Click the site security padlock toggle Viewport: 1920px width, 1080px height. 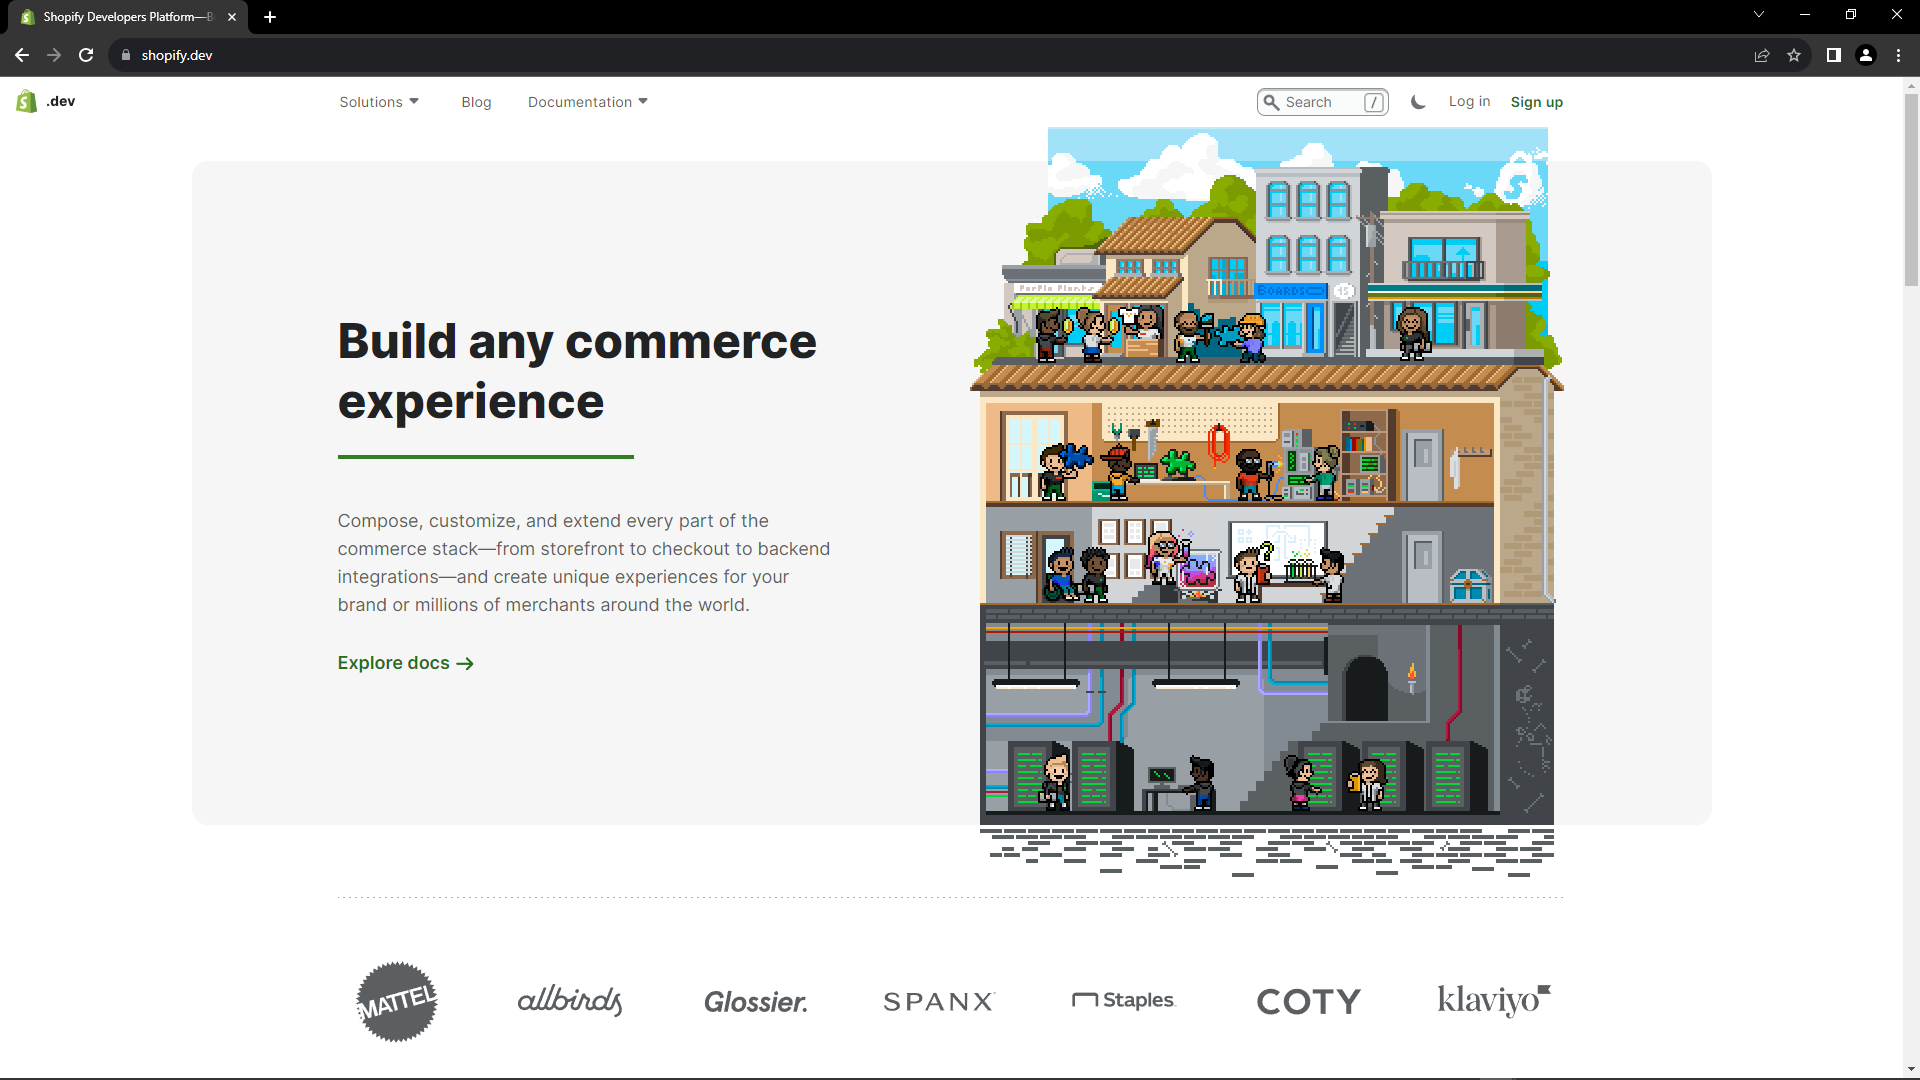(x=126, y=55)
